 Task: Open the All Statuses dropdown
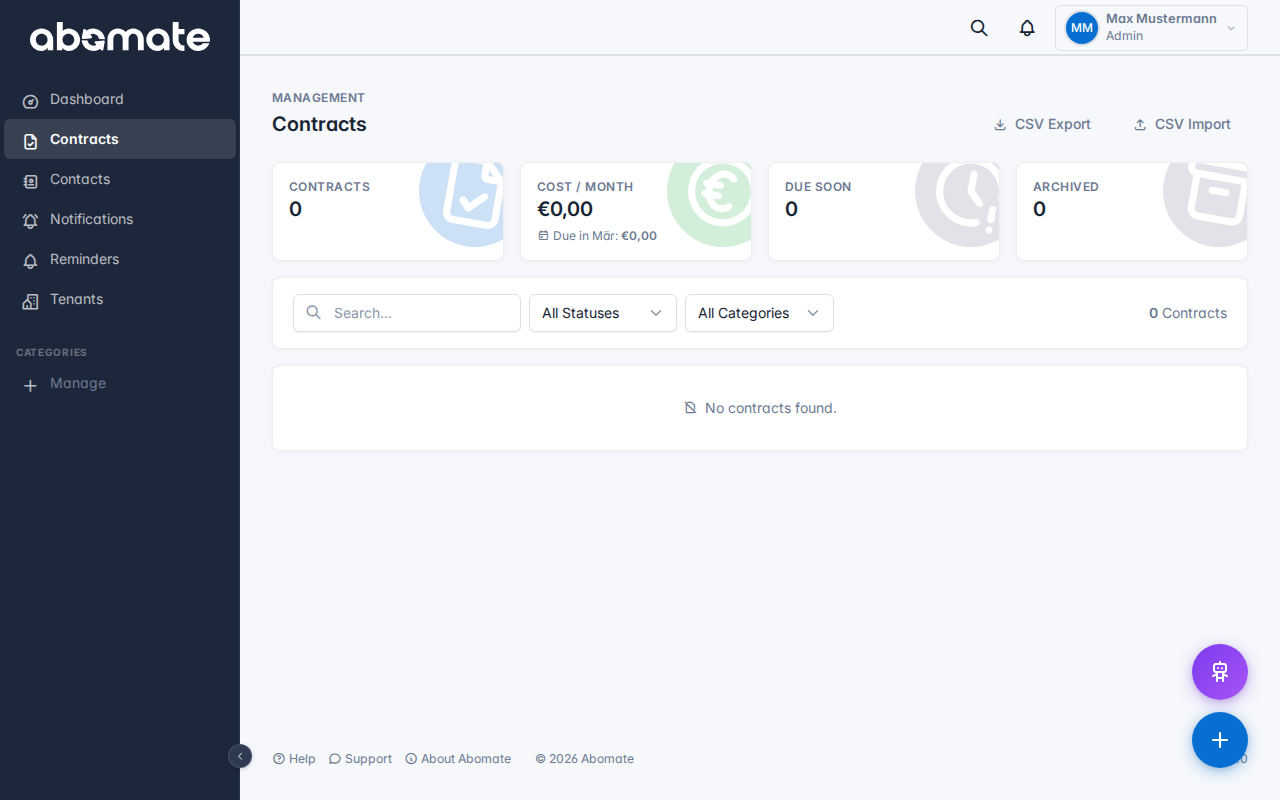pyautogui.click(x=602, y=313)
